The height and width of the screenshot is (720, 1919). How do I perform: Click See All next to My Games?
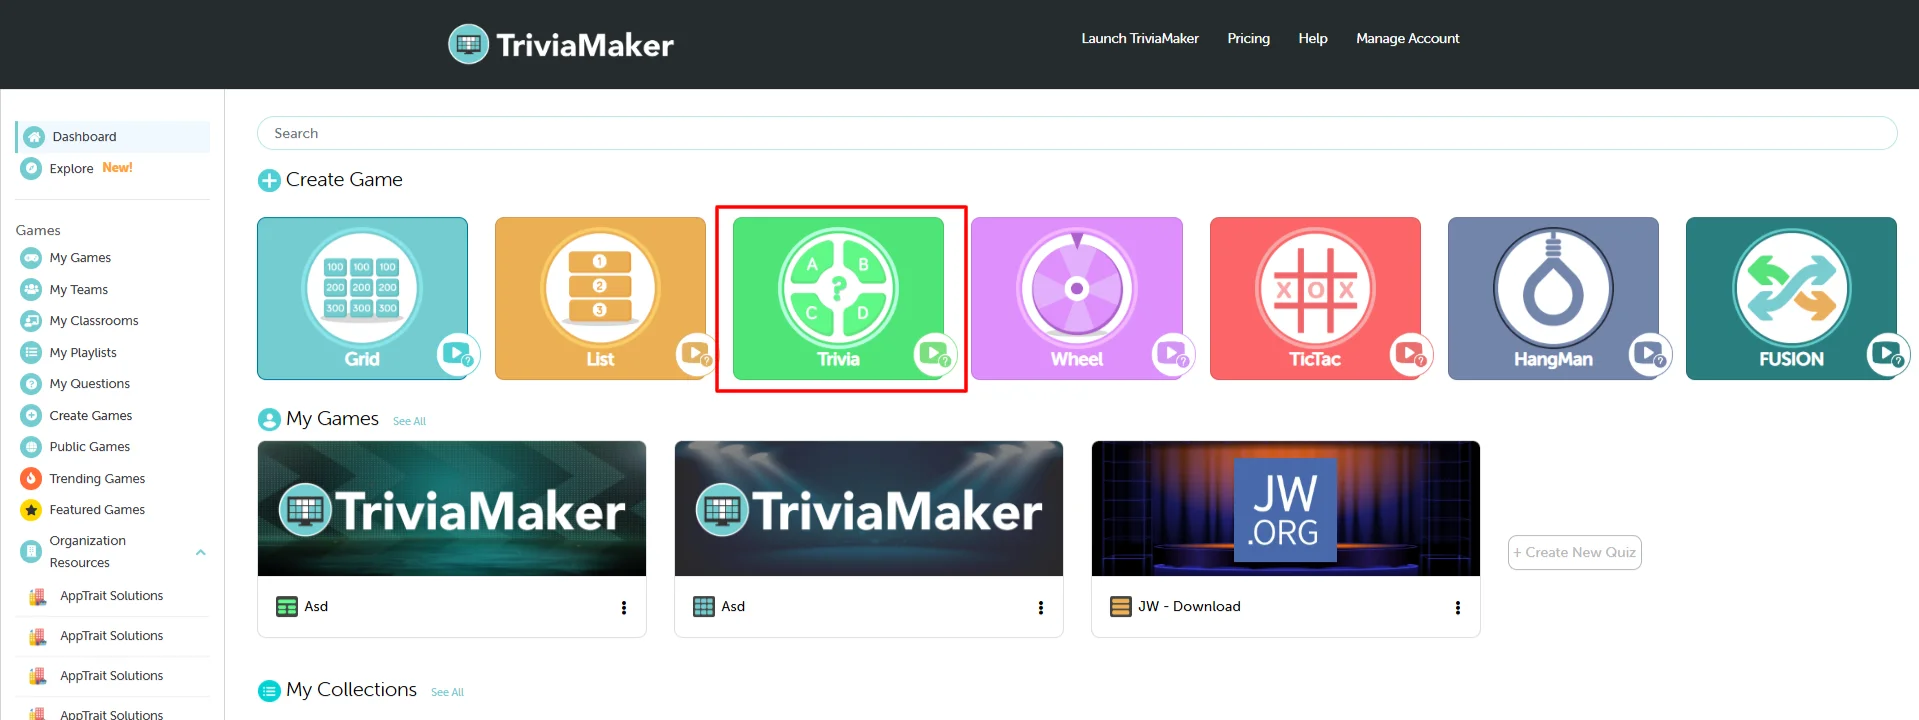click(x=409, y=422)
